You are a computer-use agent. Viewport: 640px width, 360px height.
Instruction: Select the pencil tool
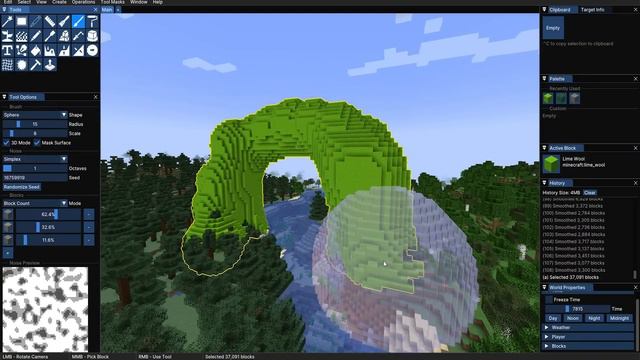point(36,36)
